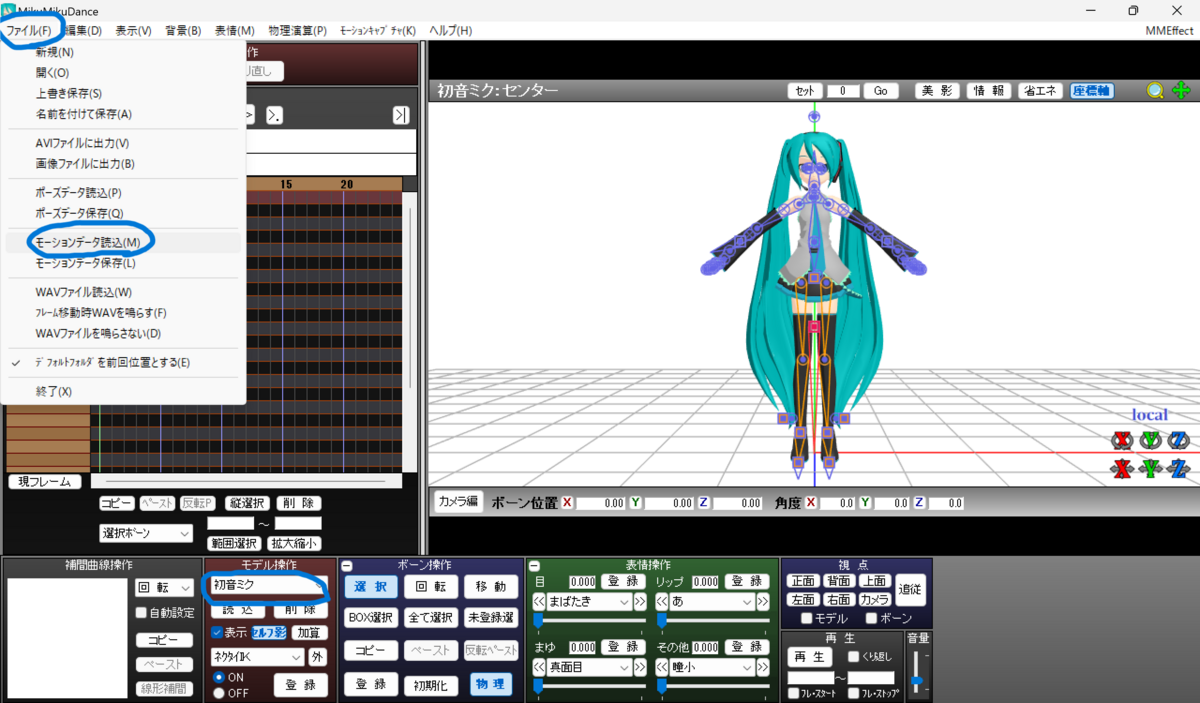This screenshot has width=1200, height=703.
Task: Open the 選択ボーン dropdown below the timeline
Action: (x=145, y=533)
